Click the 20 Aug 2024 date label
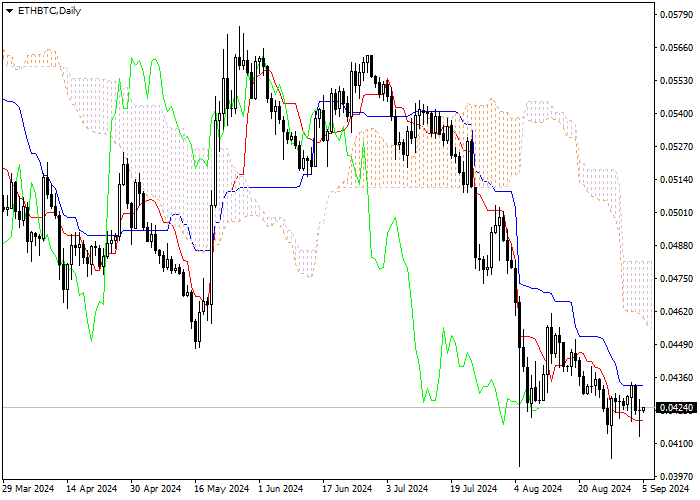The width and height of the screenshot is (700, 500). (x=605, y=489)
